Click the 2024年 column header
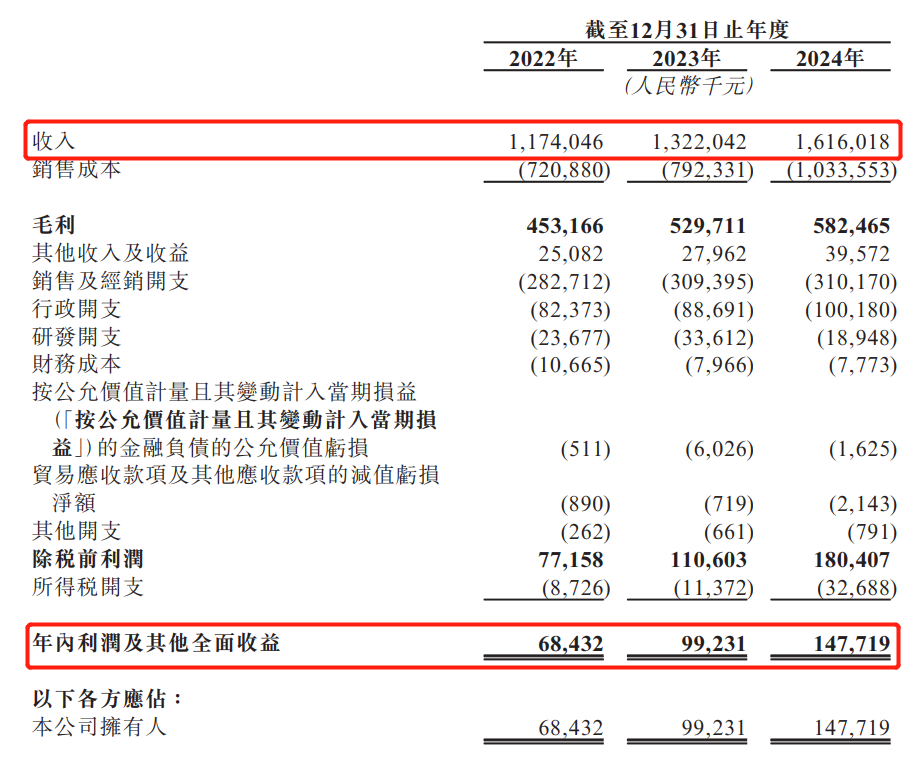The height and width of the screenshot is (760, 921). point(829,58)
